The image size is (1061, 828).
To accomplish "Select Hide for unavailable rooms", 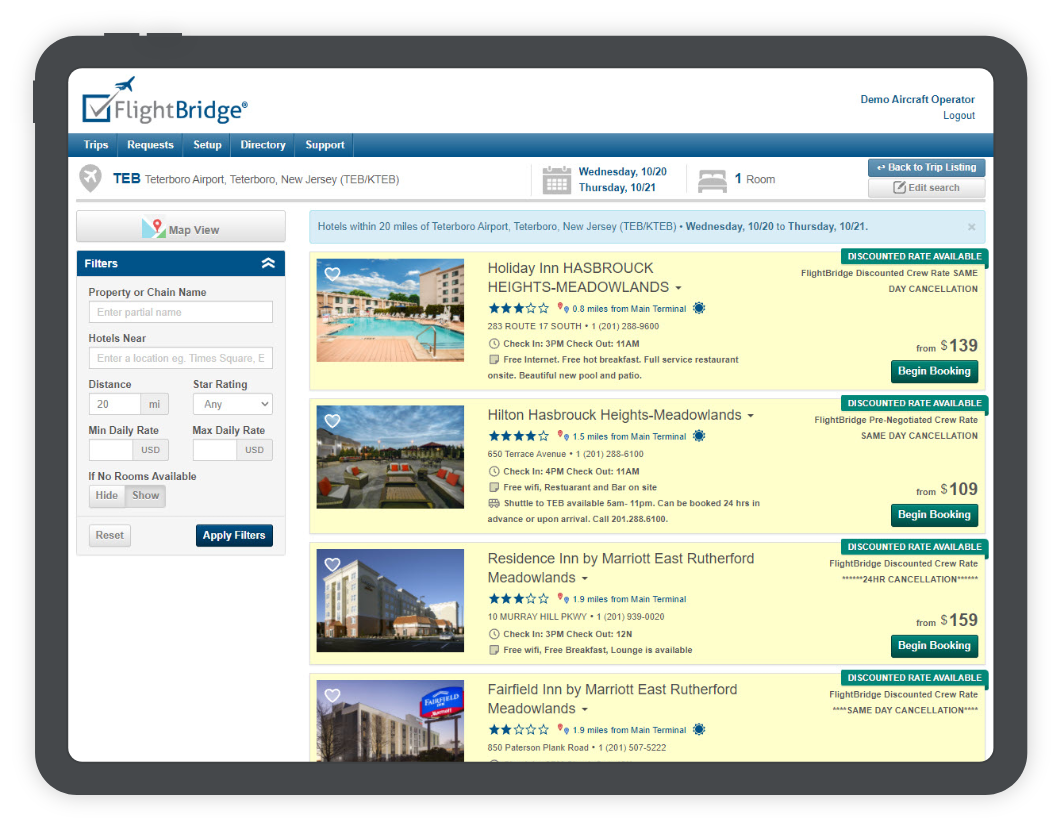I will (107, 496).
